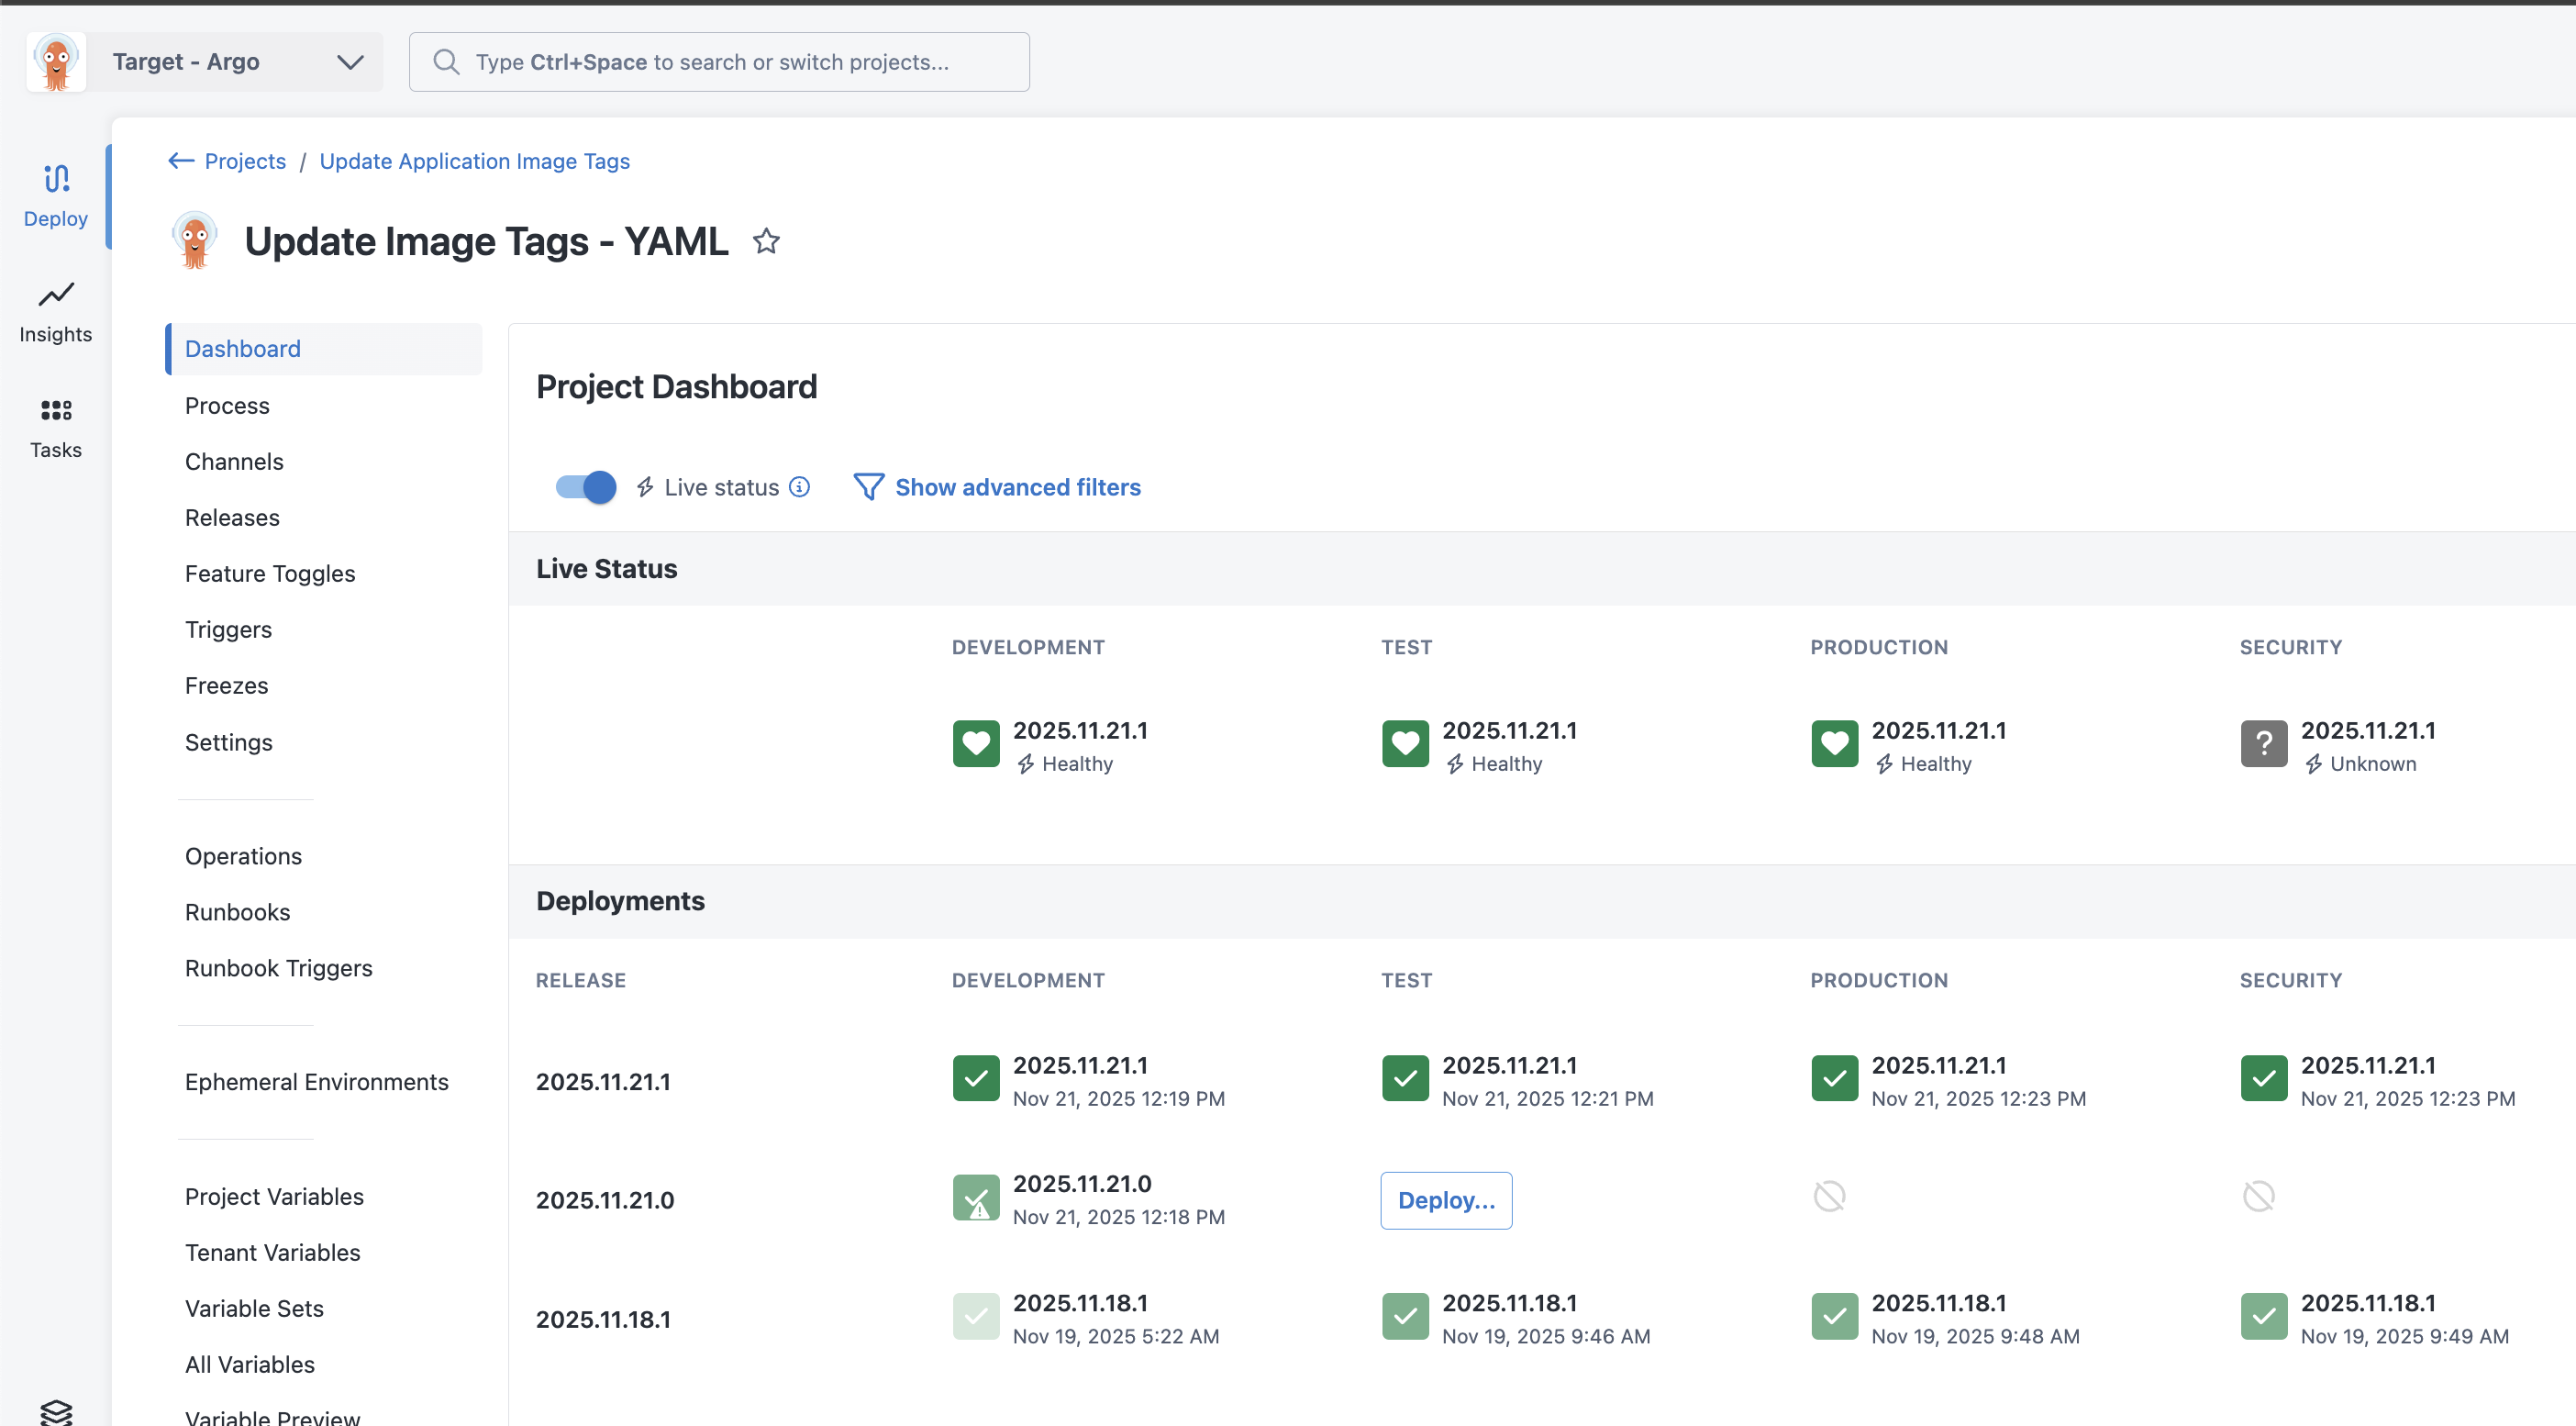Switch to the Releases section
The width and height of the screenshot is (2576, 1426).
click(x=231, y=517)
